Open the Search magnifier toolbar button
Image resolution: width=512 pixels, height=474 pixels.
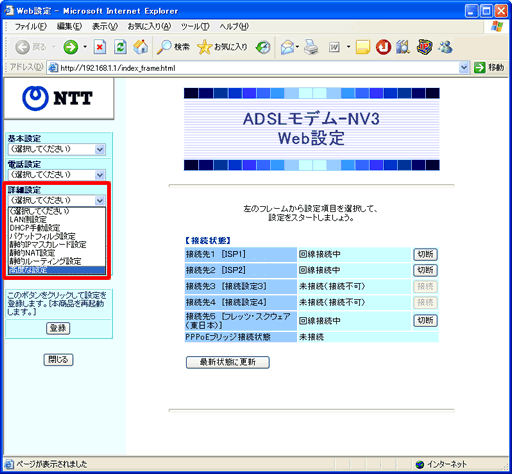[173, 47]
